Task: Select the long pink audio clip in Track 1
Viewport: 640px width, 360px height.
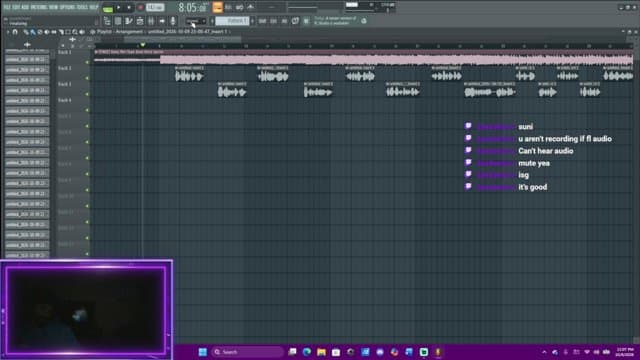Action: [x=363, y=58]
